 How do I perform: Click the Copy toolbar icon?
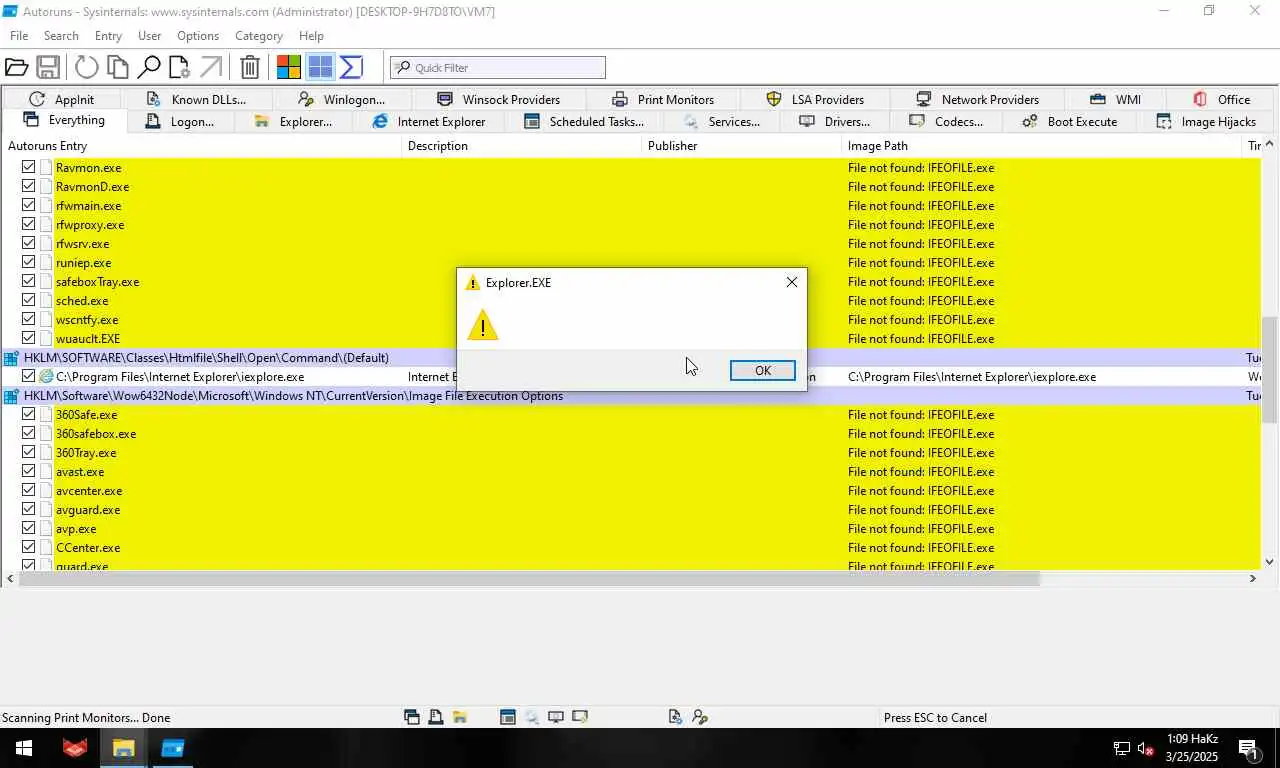pos(118,67)
